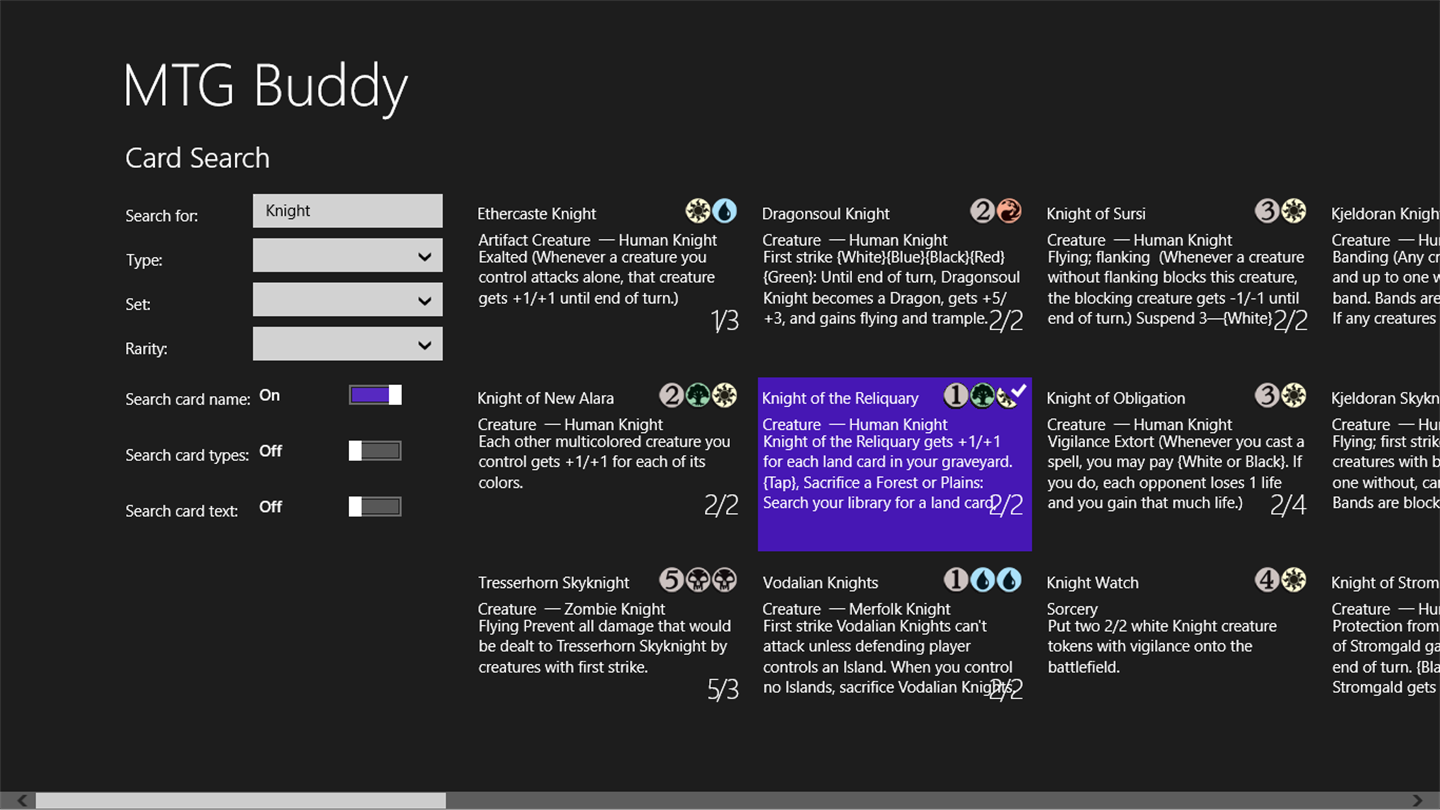Click the selection checkmark on Knight of the Reliquary
The height and width of the screenshot is (810, 1440).
1019,390
